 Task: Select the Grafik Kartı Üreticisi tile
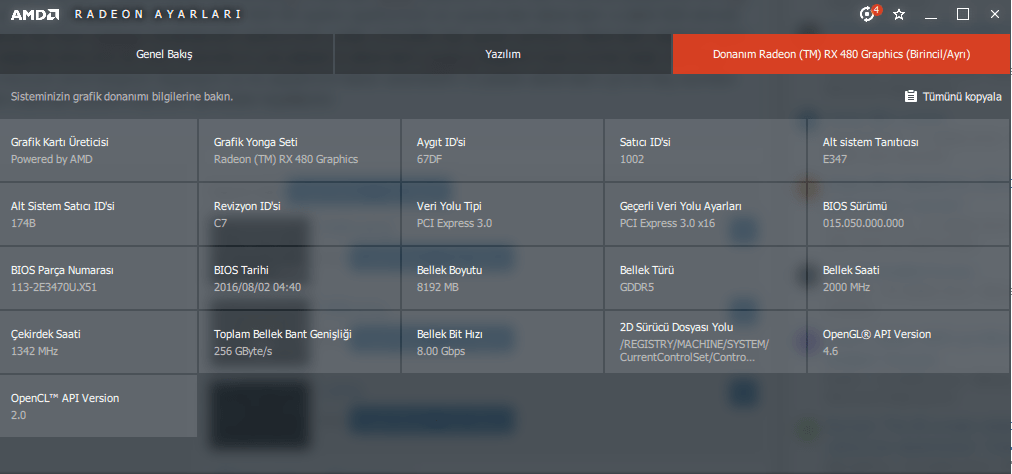coord(98,150)
